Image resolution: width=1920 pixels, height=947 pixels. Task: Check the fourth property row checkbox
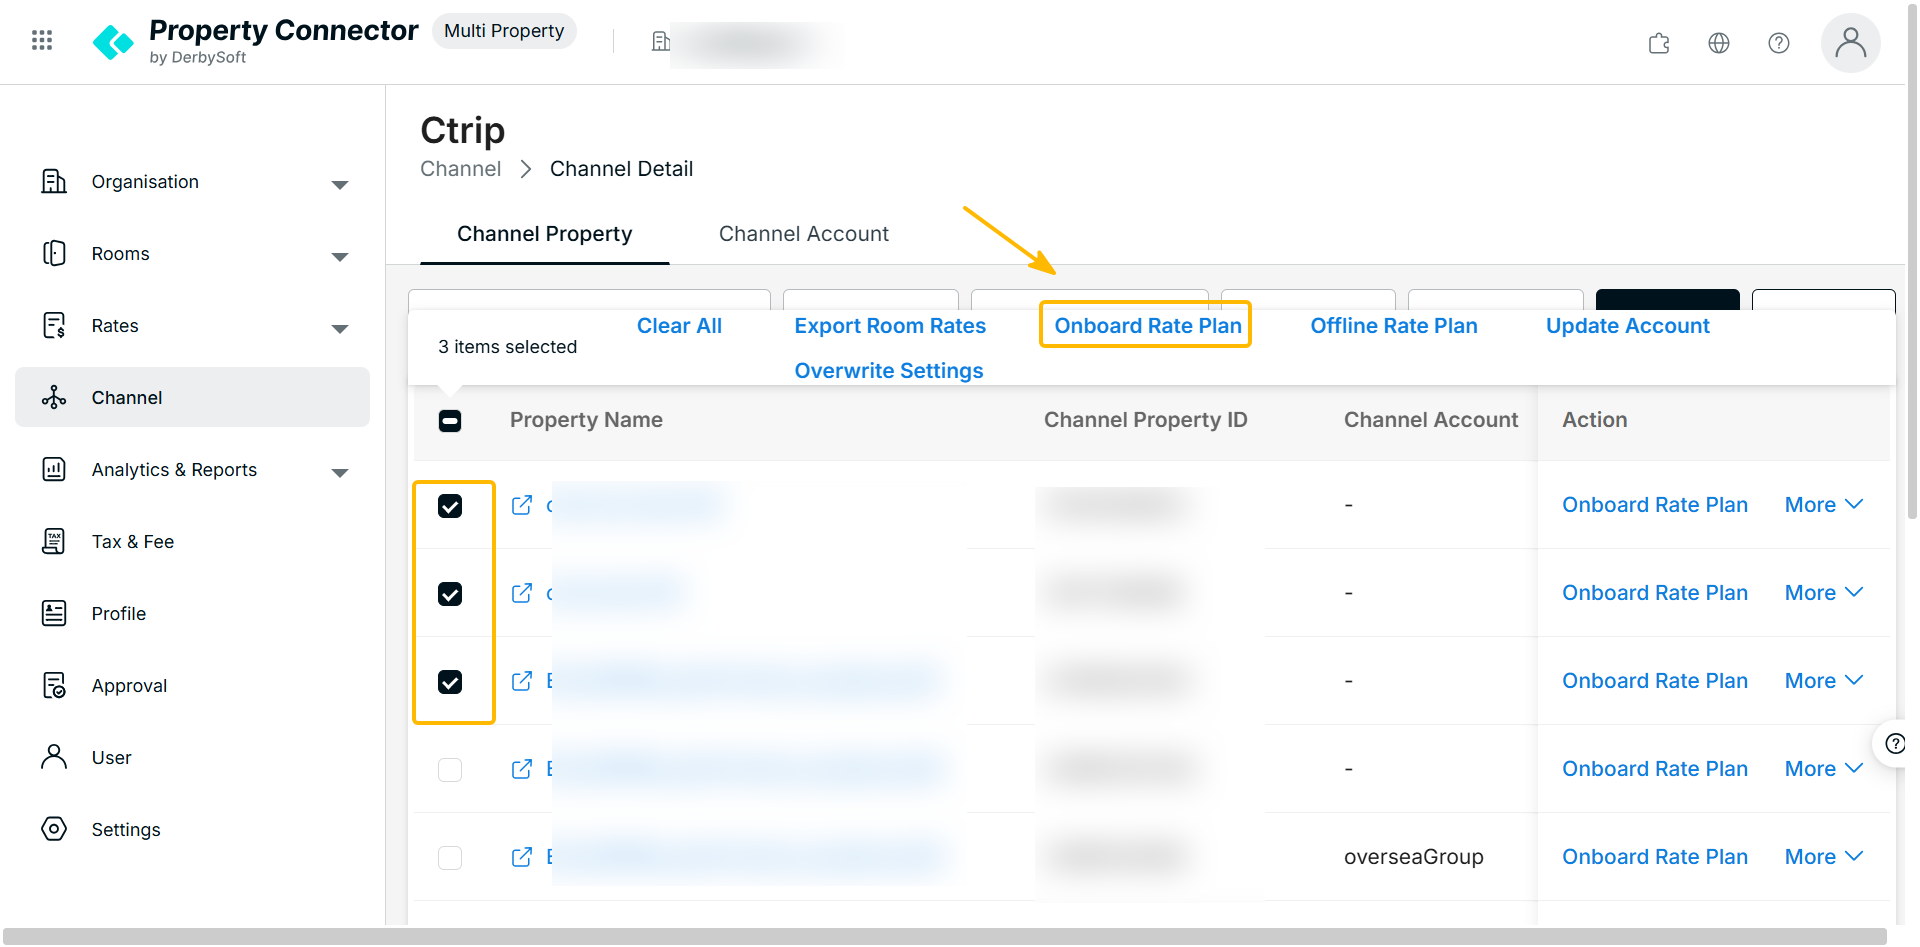pyautogui.click(x=450, y=770)
